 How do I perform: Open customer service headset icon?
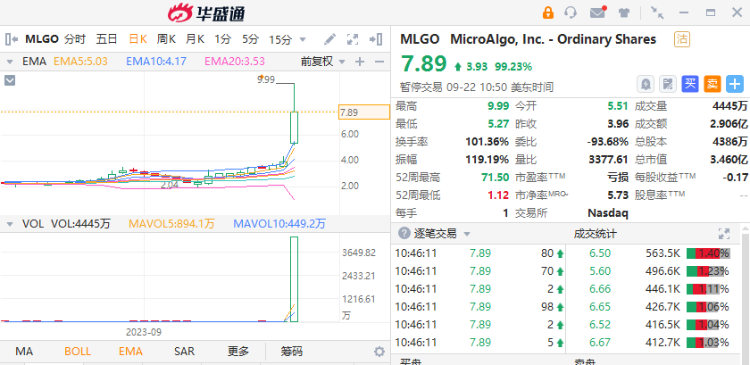pyautogui.click(x=570, y=12)
